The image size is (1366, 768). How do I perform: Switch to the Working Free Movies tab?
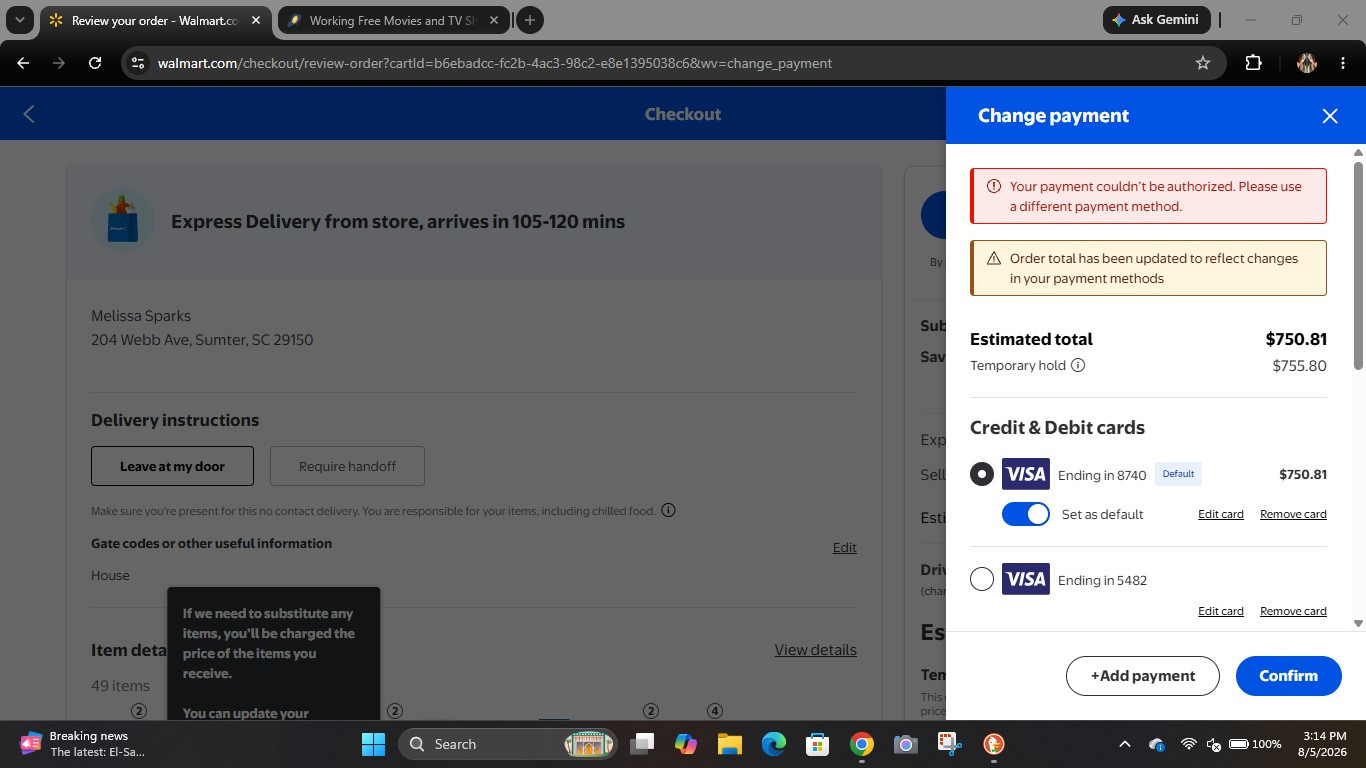click(x=395, y=20)
